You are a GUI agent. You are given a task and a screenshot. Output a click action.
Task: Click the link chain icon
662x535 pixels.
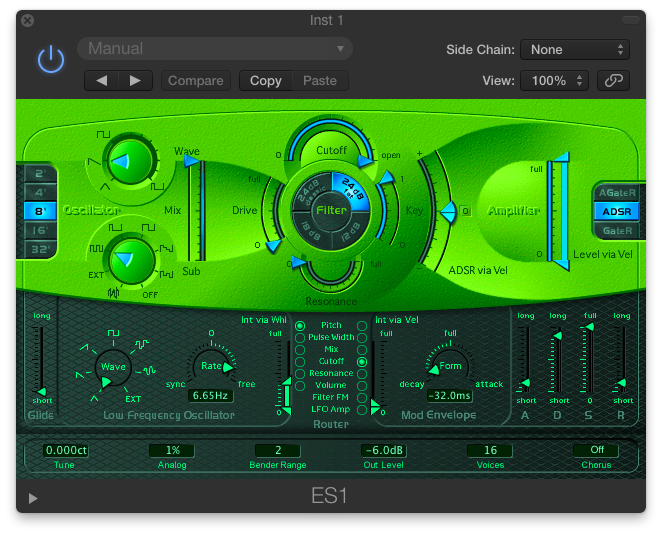coord(613,80)
